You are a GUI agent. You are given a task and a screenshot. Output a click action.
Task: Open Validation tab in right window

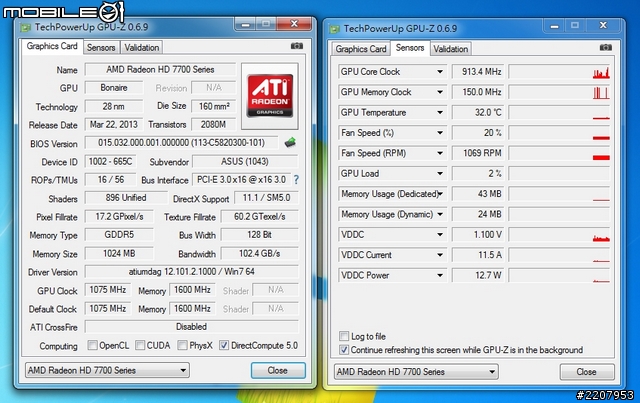click(451, 49)
